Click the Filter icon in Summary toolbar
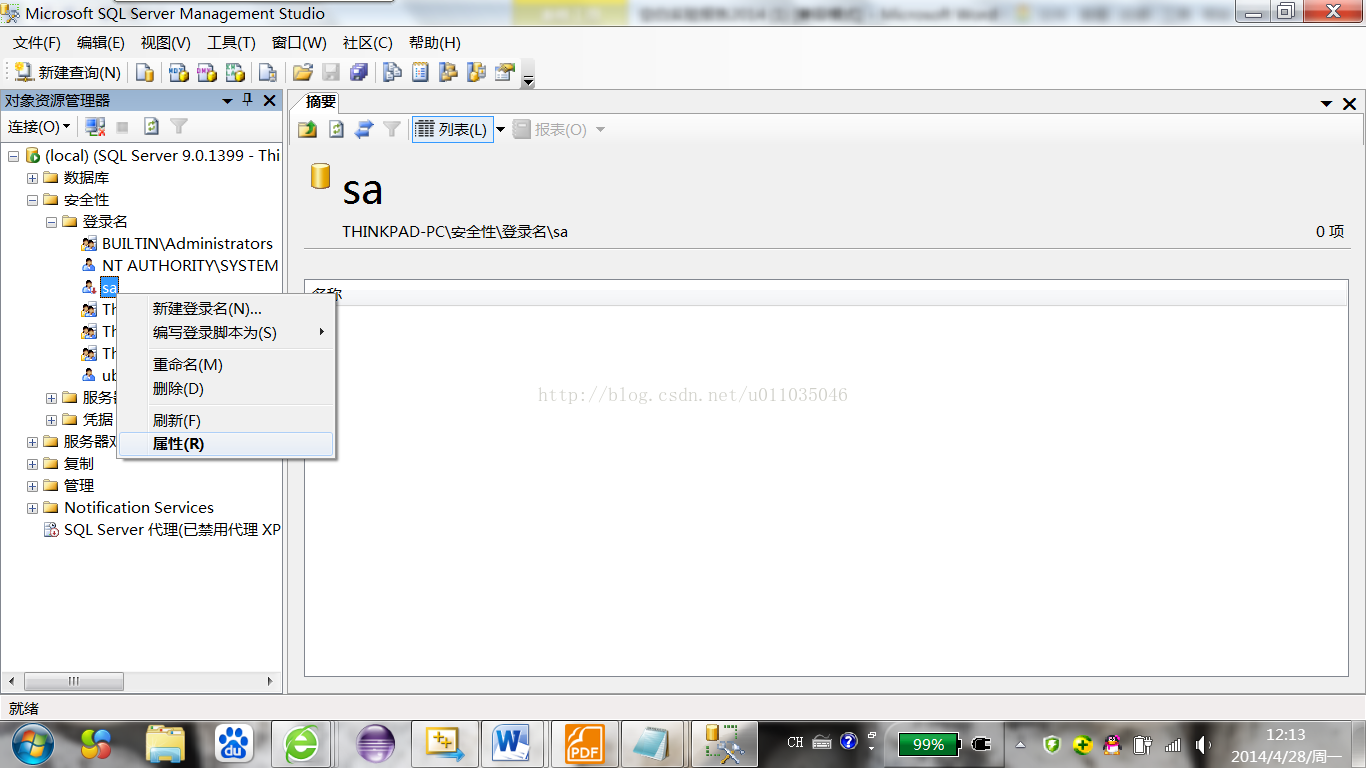This screenshot has width=1366, height=768. 392,129
